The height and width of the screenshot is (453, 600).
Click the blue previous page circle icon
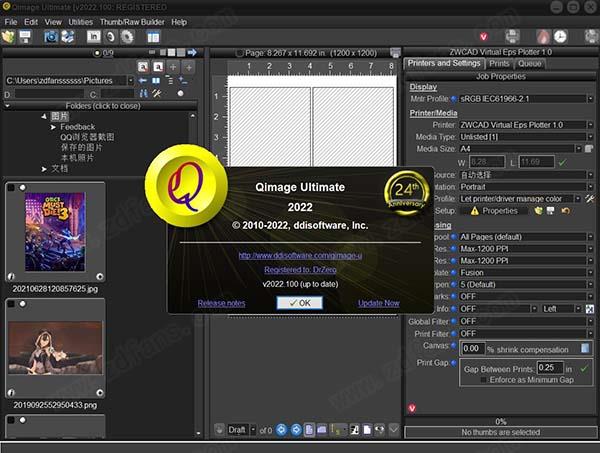pos(281,430)
